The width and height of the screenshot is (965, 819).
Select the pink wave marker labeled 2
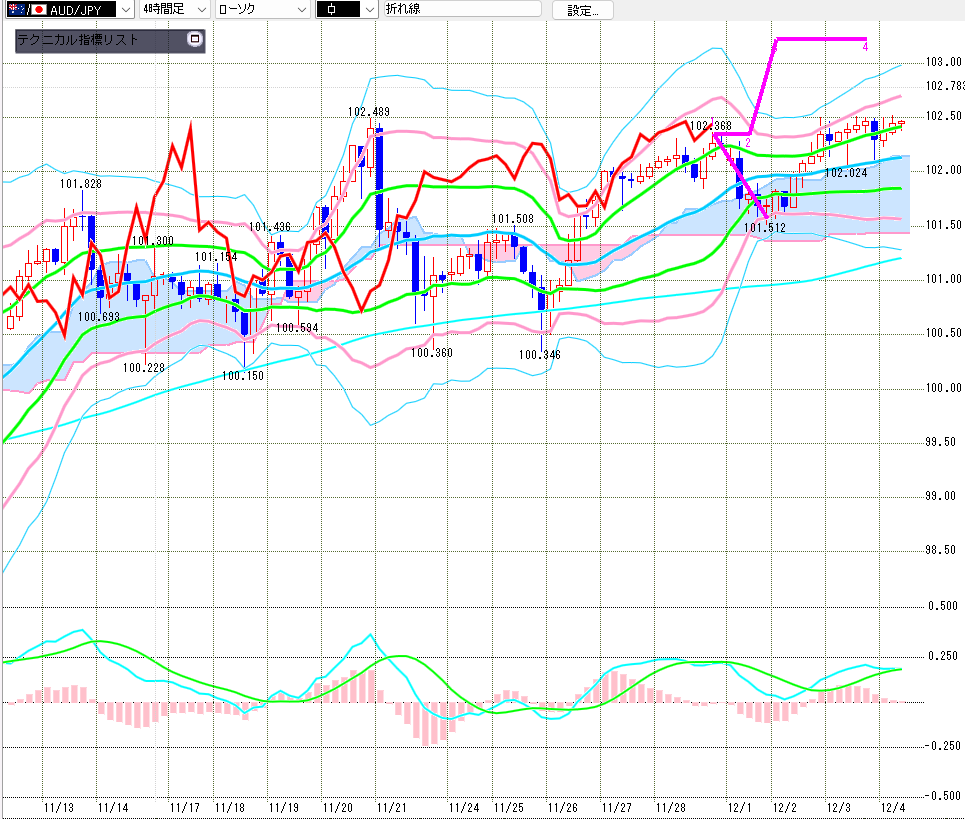tap(747, 143)
